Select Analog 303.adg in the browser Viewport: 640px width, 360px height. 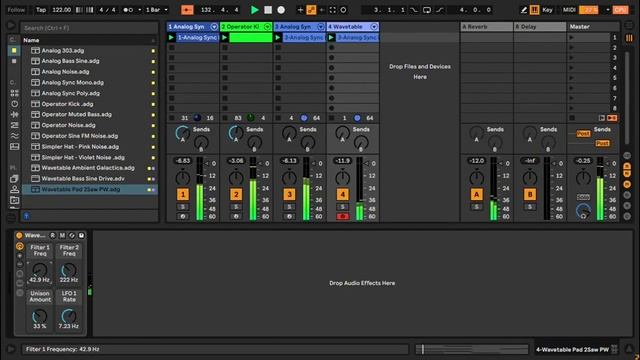tap(63, 51)
